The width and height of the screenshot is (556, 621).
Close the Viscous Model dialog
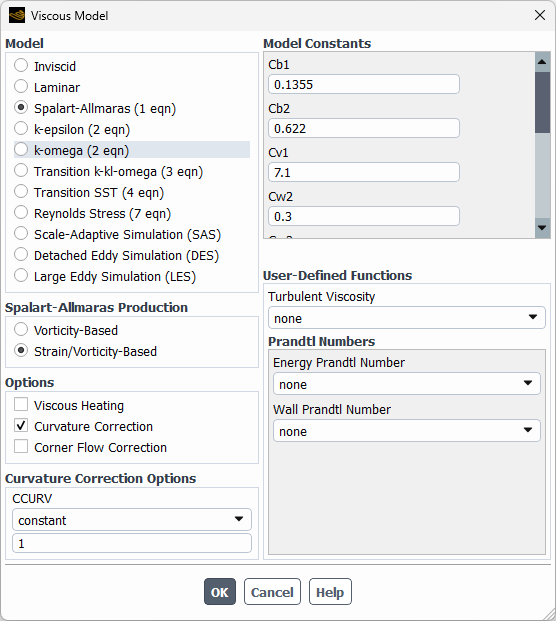[540, 15]
